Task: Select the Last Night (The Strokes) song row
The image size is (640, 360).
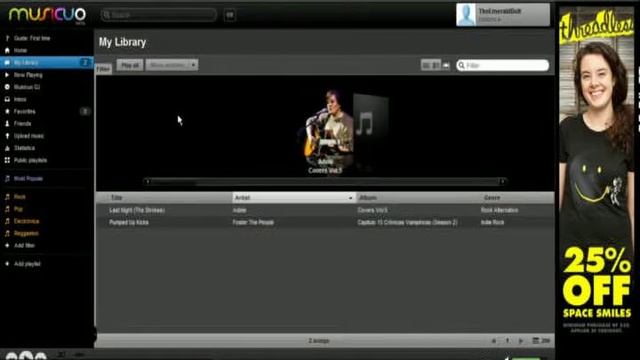Action: [325, 210]
